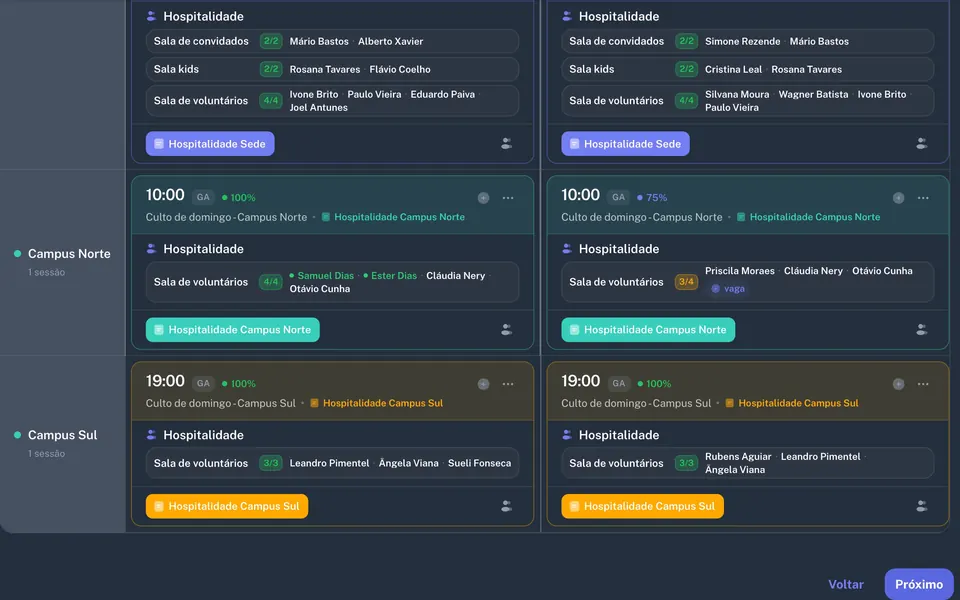Click the plus icon in the 75% Campus Norte card
The width and height of the screenshot is (960, 600).
point(898,198)
